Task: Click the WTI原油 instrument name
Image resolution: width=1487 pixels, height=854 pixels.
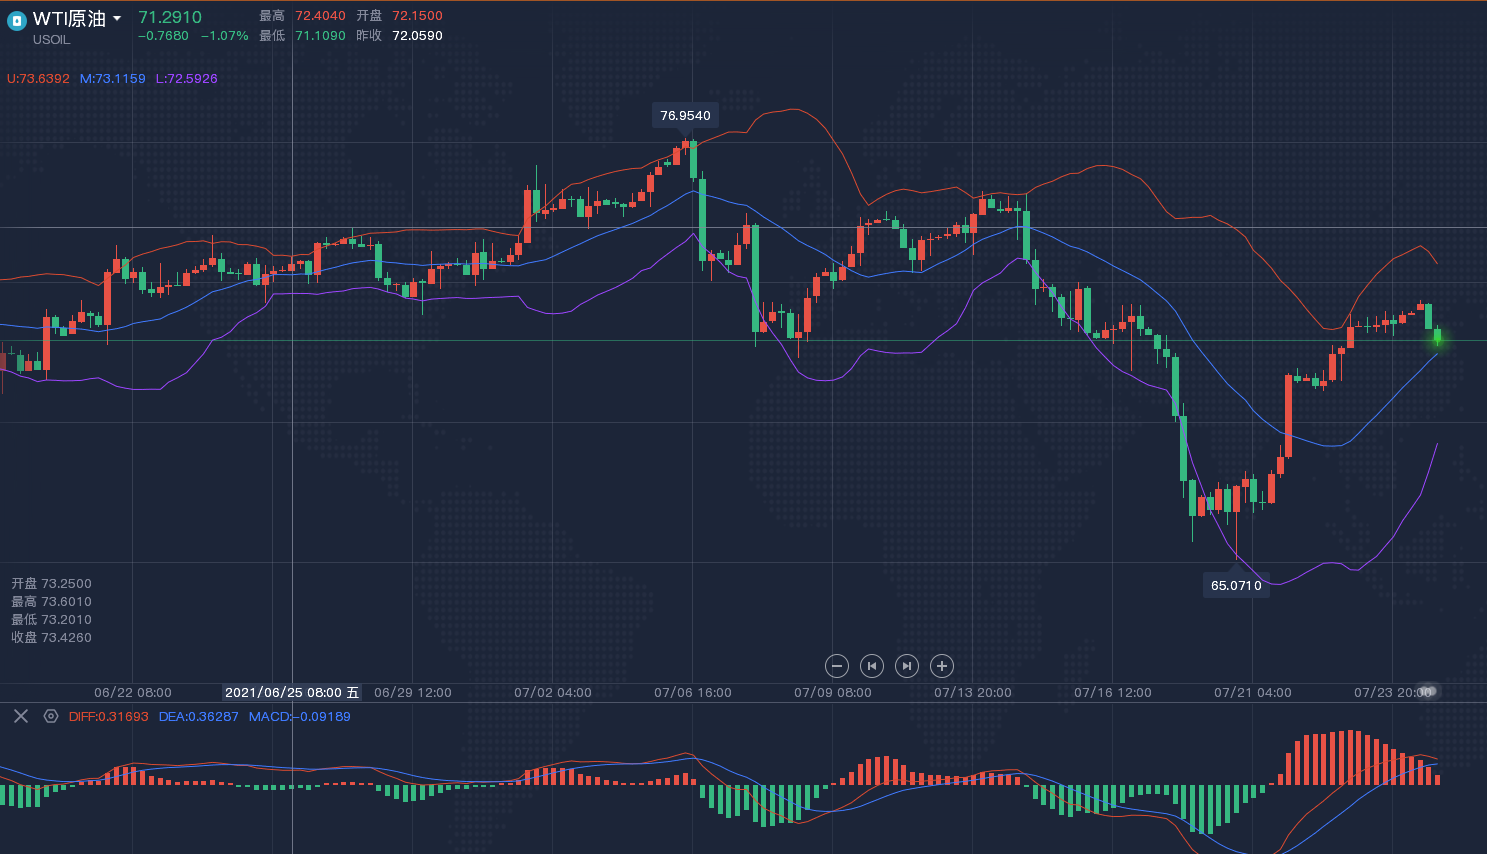Action: [x=68, y=19]
